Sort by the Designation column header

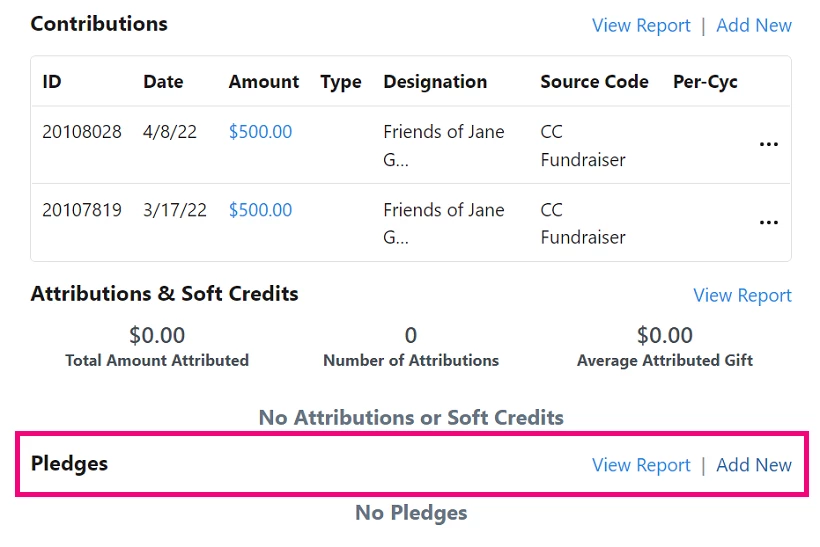tap(435, 82)
